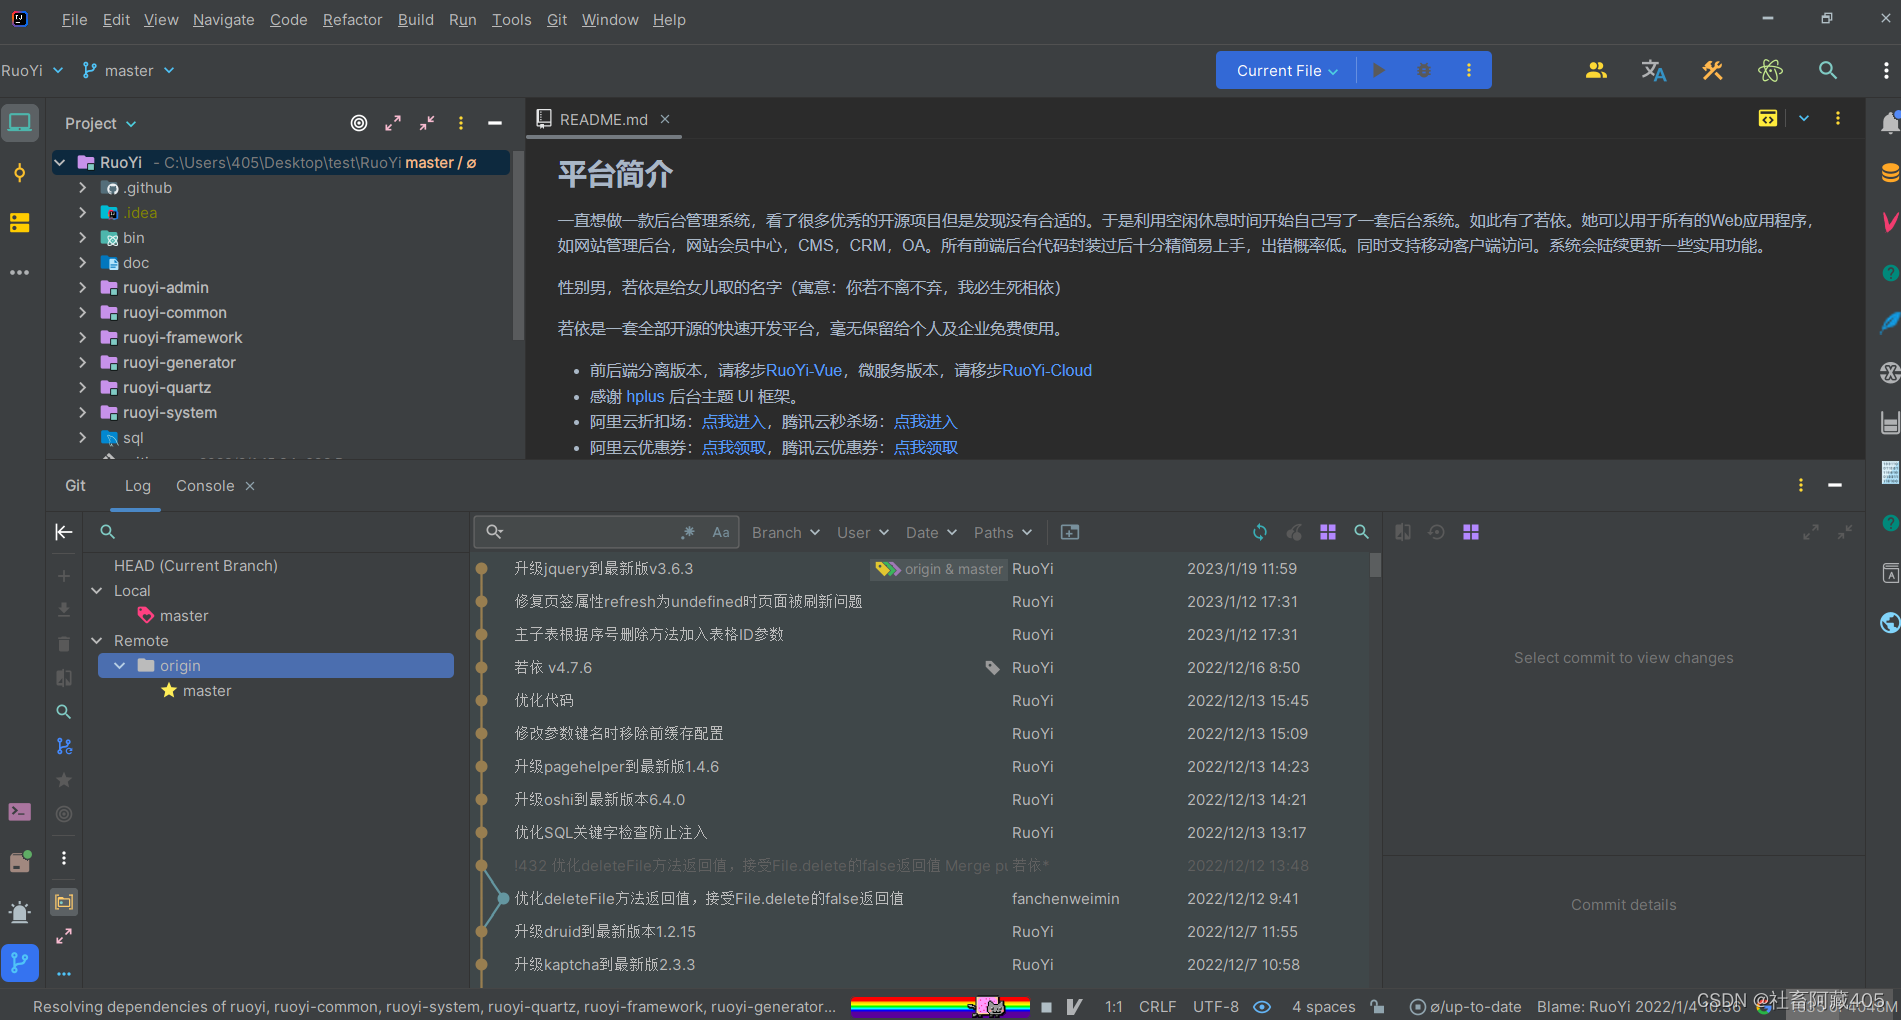The height and width of the screenshot is (1020, 1901).
Task: Open Search Everywhere magnifier in toolbar
Action: point(1828,70)
